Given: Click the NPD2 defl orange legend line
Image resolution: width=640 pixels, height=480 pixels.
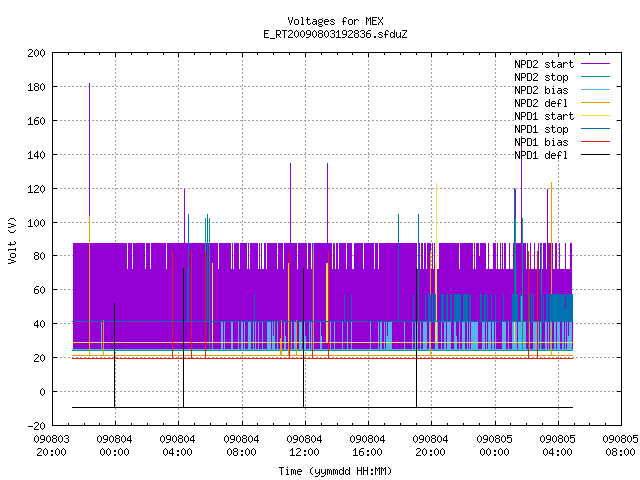Looking at the screenshot, I should pyautogui.click(x=596, y=103).
